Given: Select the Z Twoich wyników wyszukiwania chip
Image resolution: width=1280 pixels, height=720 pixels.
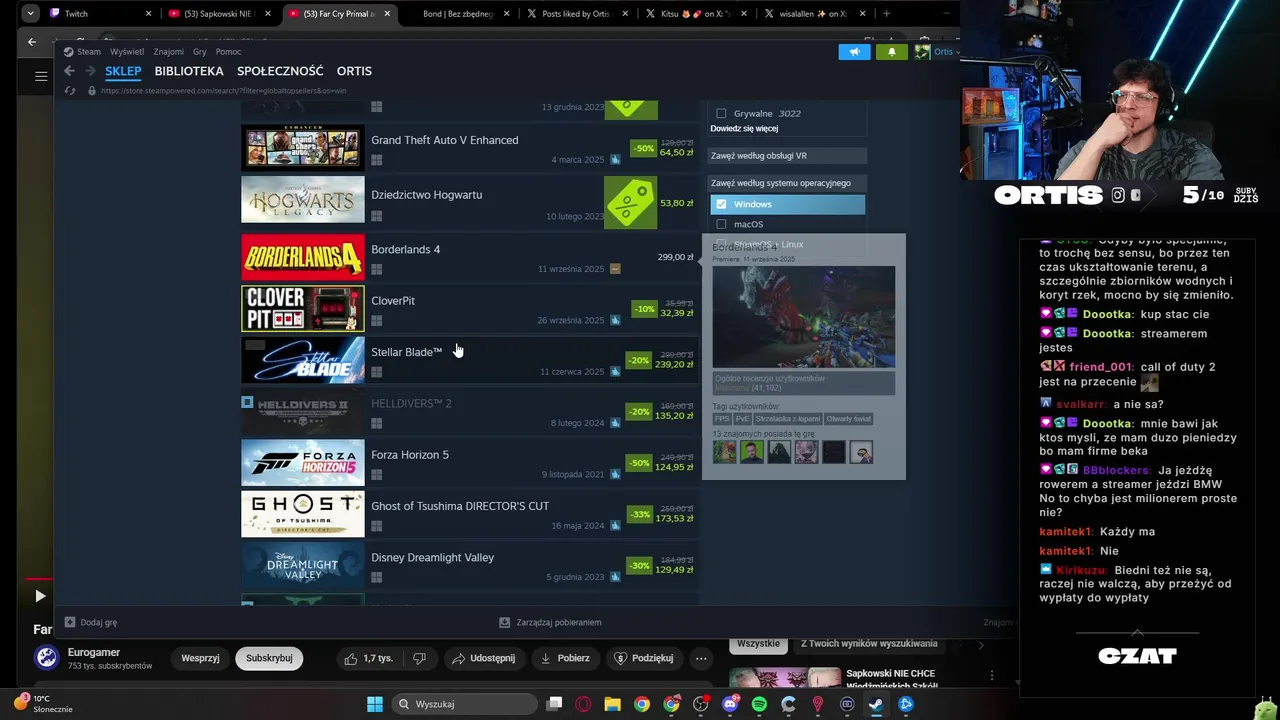Looking at the screenshot, I should pyautogui.click(x=869, y=644).
